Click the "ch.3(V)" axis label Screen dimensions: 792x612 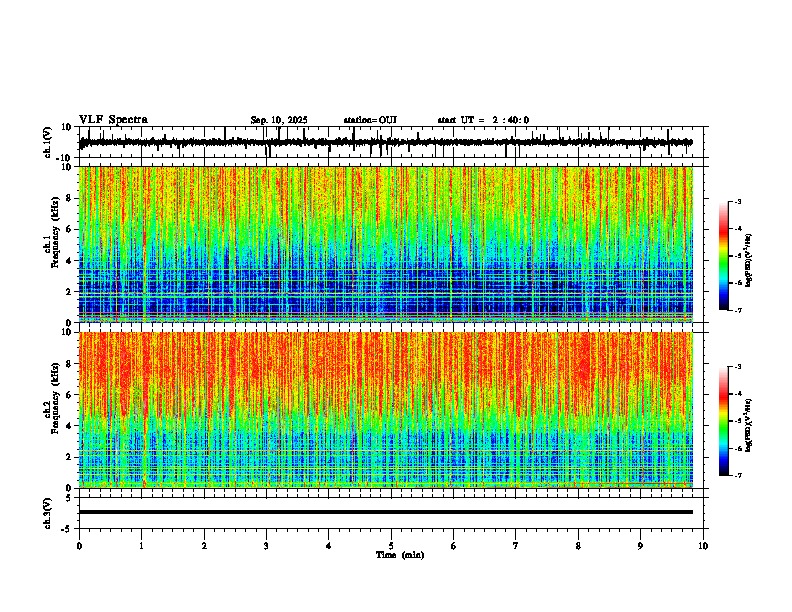[x=48, y=513]
